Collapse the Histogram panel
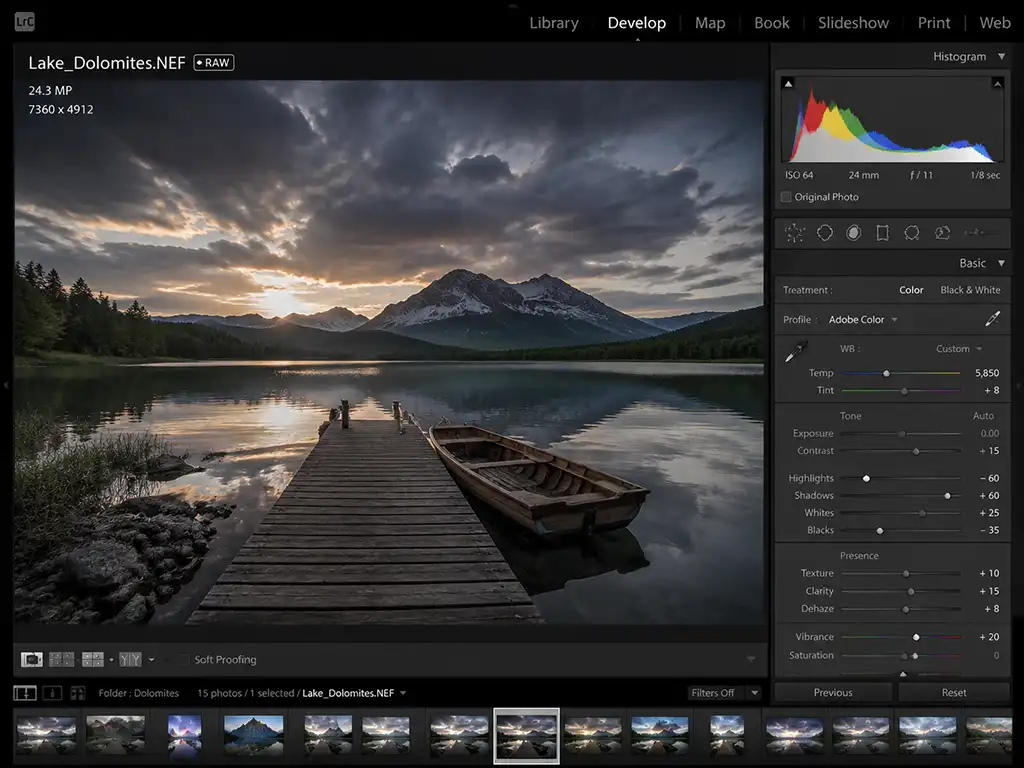Viewport: 1024px width, 768px height. (x=1001, y=57)
